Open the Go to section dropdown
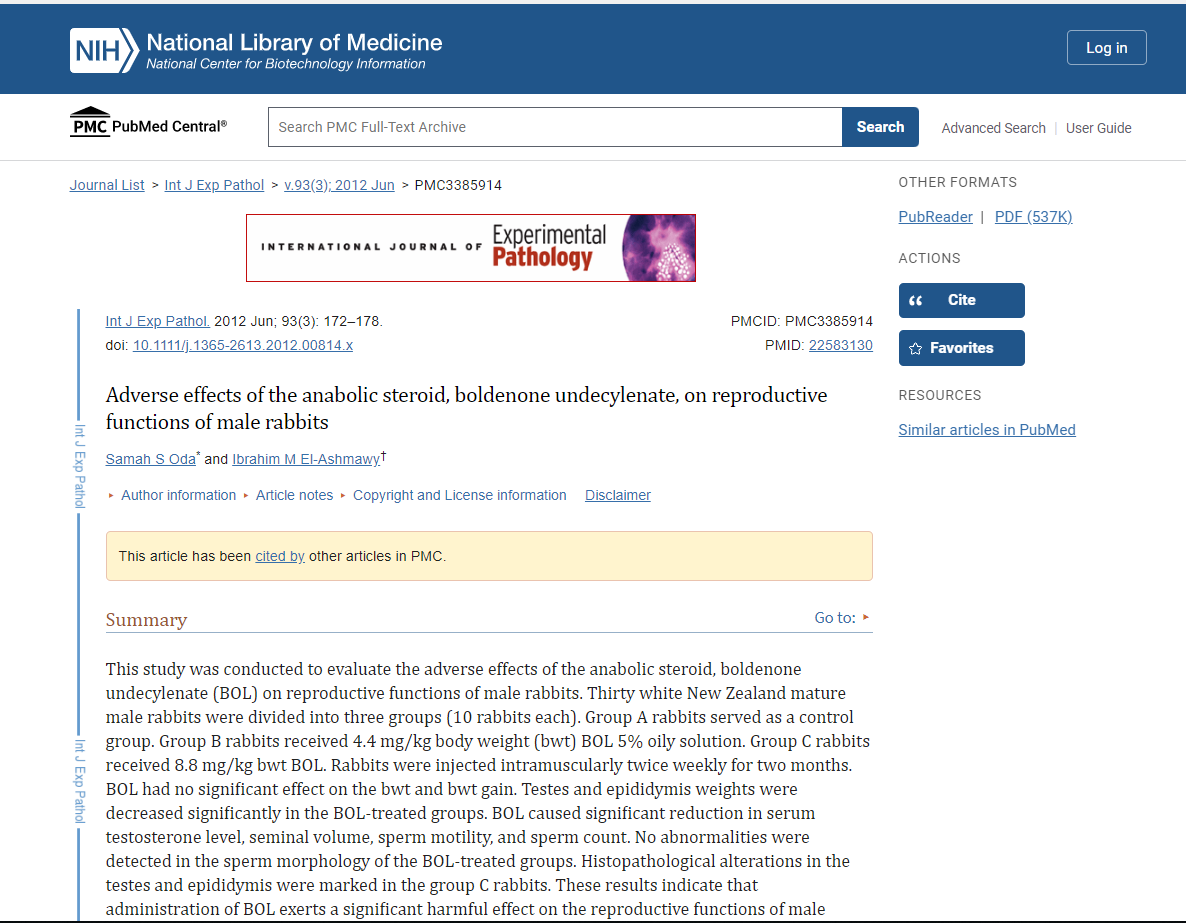The width and height of the screenshot is (1186, 923). pos(842,618)
